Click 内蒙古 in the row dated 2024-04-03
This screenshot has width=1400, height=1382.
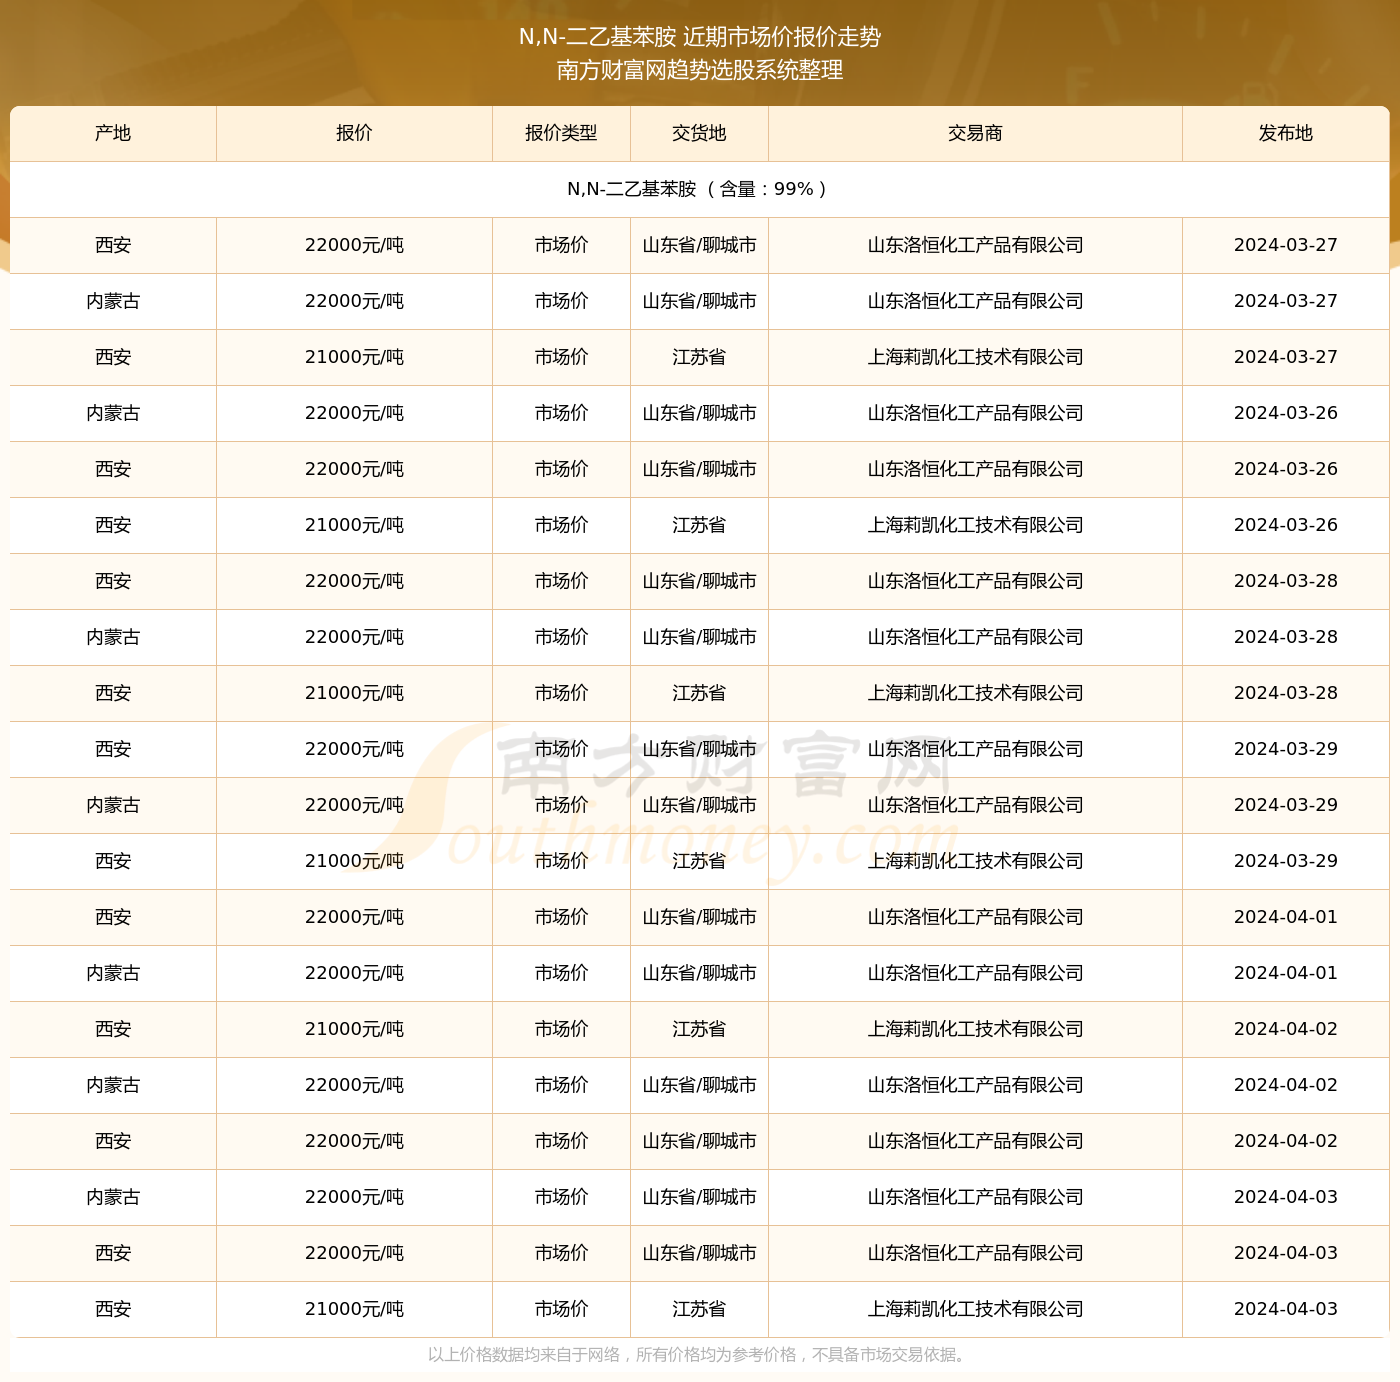tap(113, 1197)
